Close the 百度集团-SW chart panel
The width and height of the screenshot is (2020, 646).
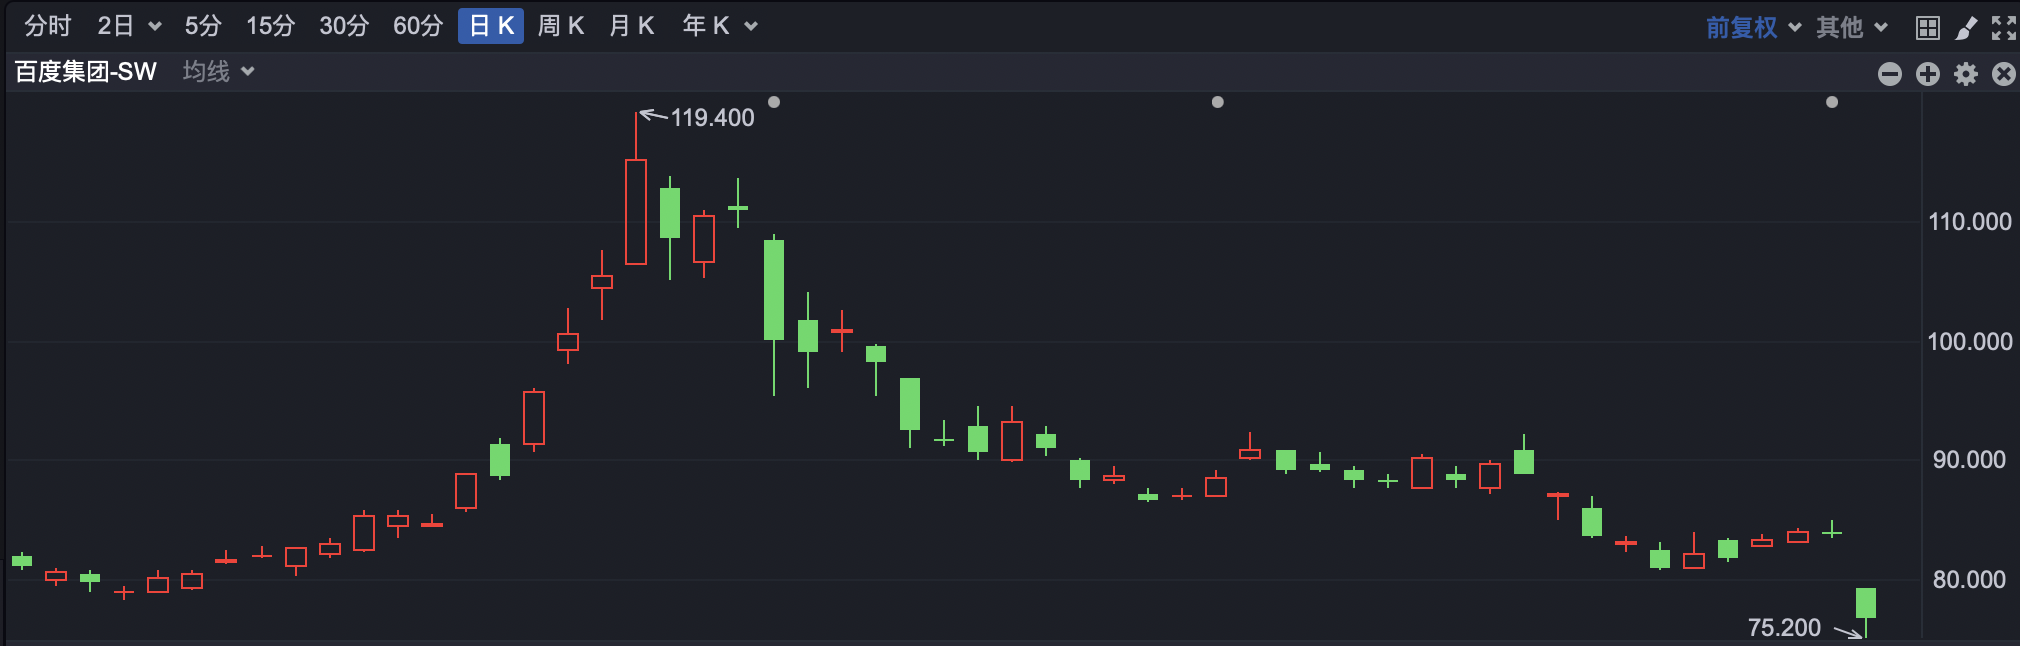pos(2003,74)
